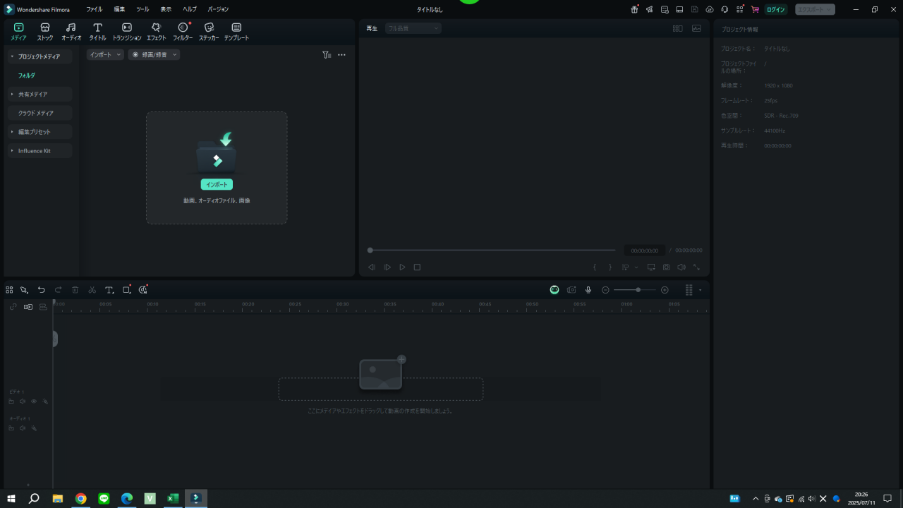Click the timeline zoom slider
903x508 pixels.
pos(635,290)
